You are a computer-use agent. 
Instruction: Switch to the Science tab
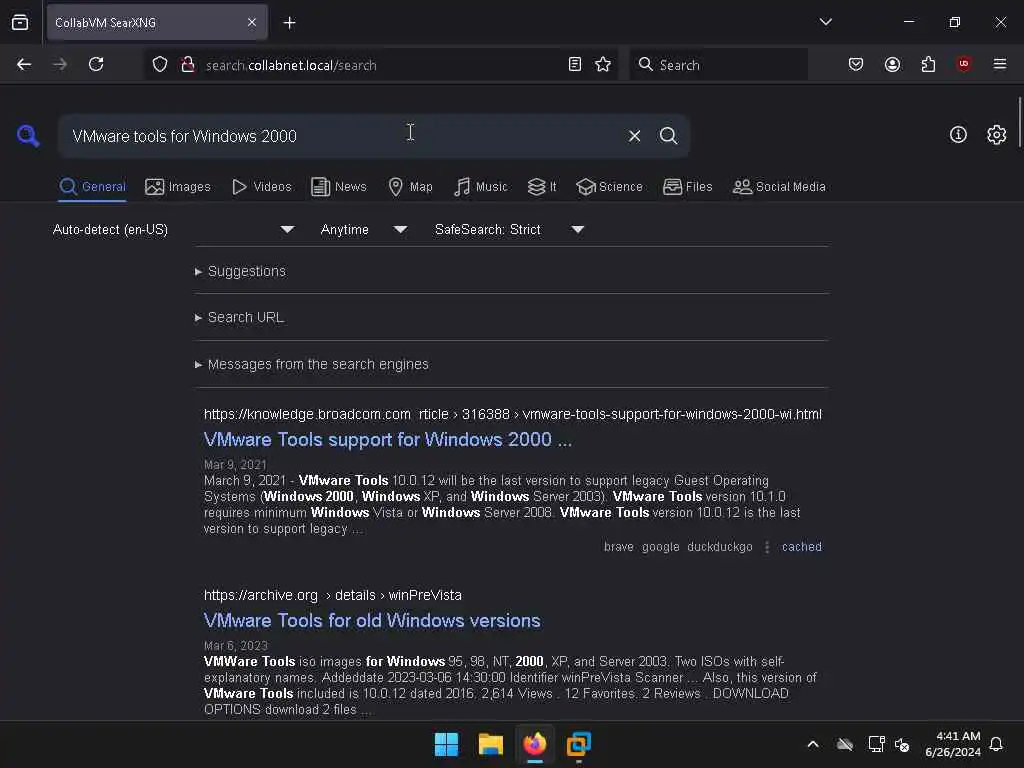(609, 187)
